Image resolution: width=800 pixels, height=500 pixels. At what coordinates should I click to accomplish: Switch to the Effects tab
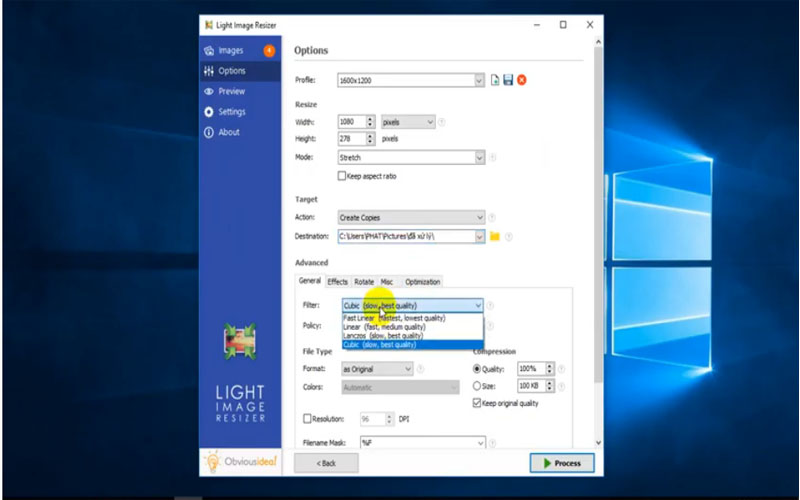pyautogui.click(x=337, y=282)
